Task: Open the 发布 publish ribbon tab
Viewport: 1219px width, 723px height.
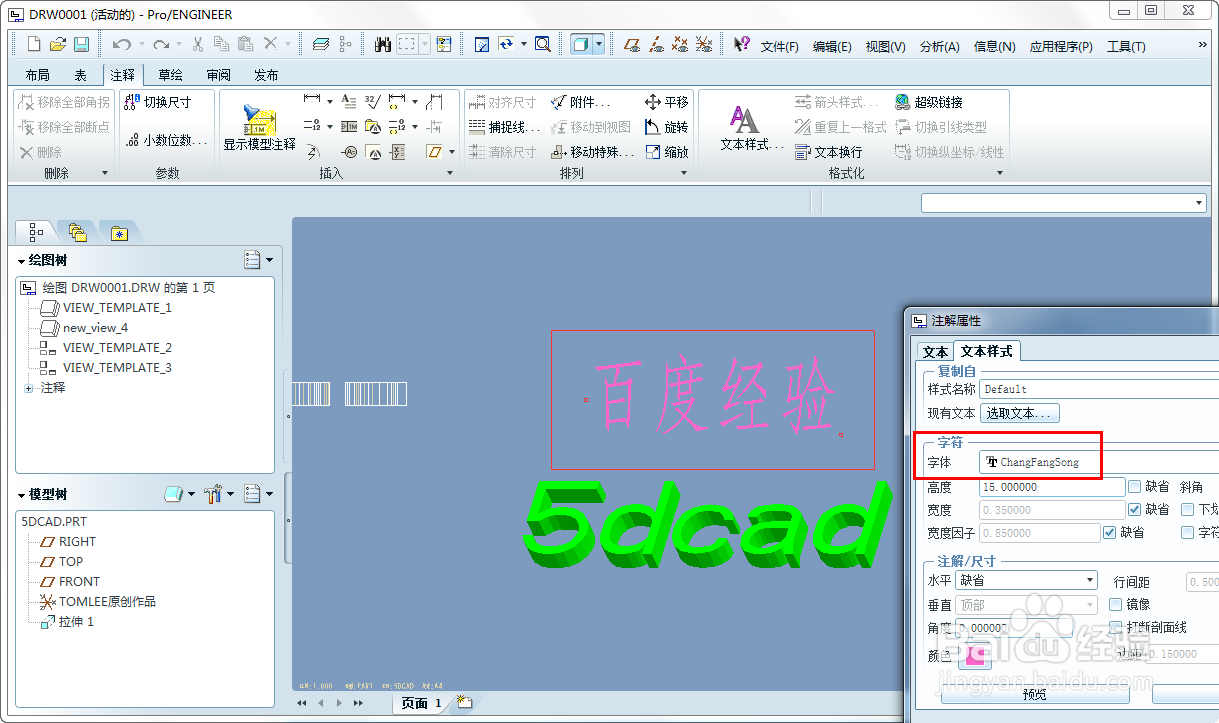Action: click(x=266, y=75)
